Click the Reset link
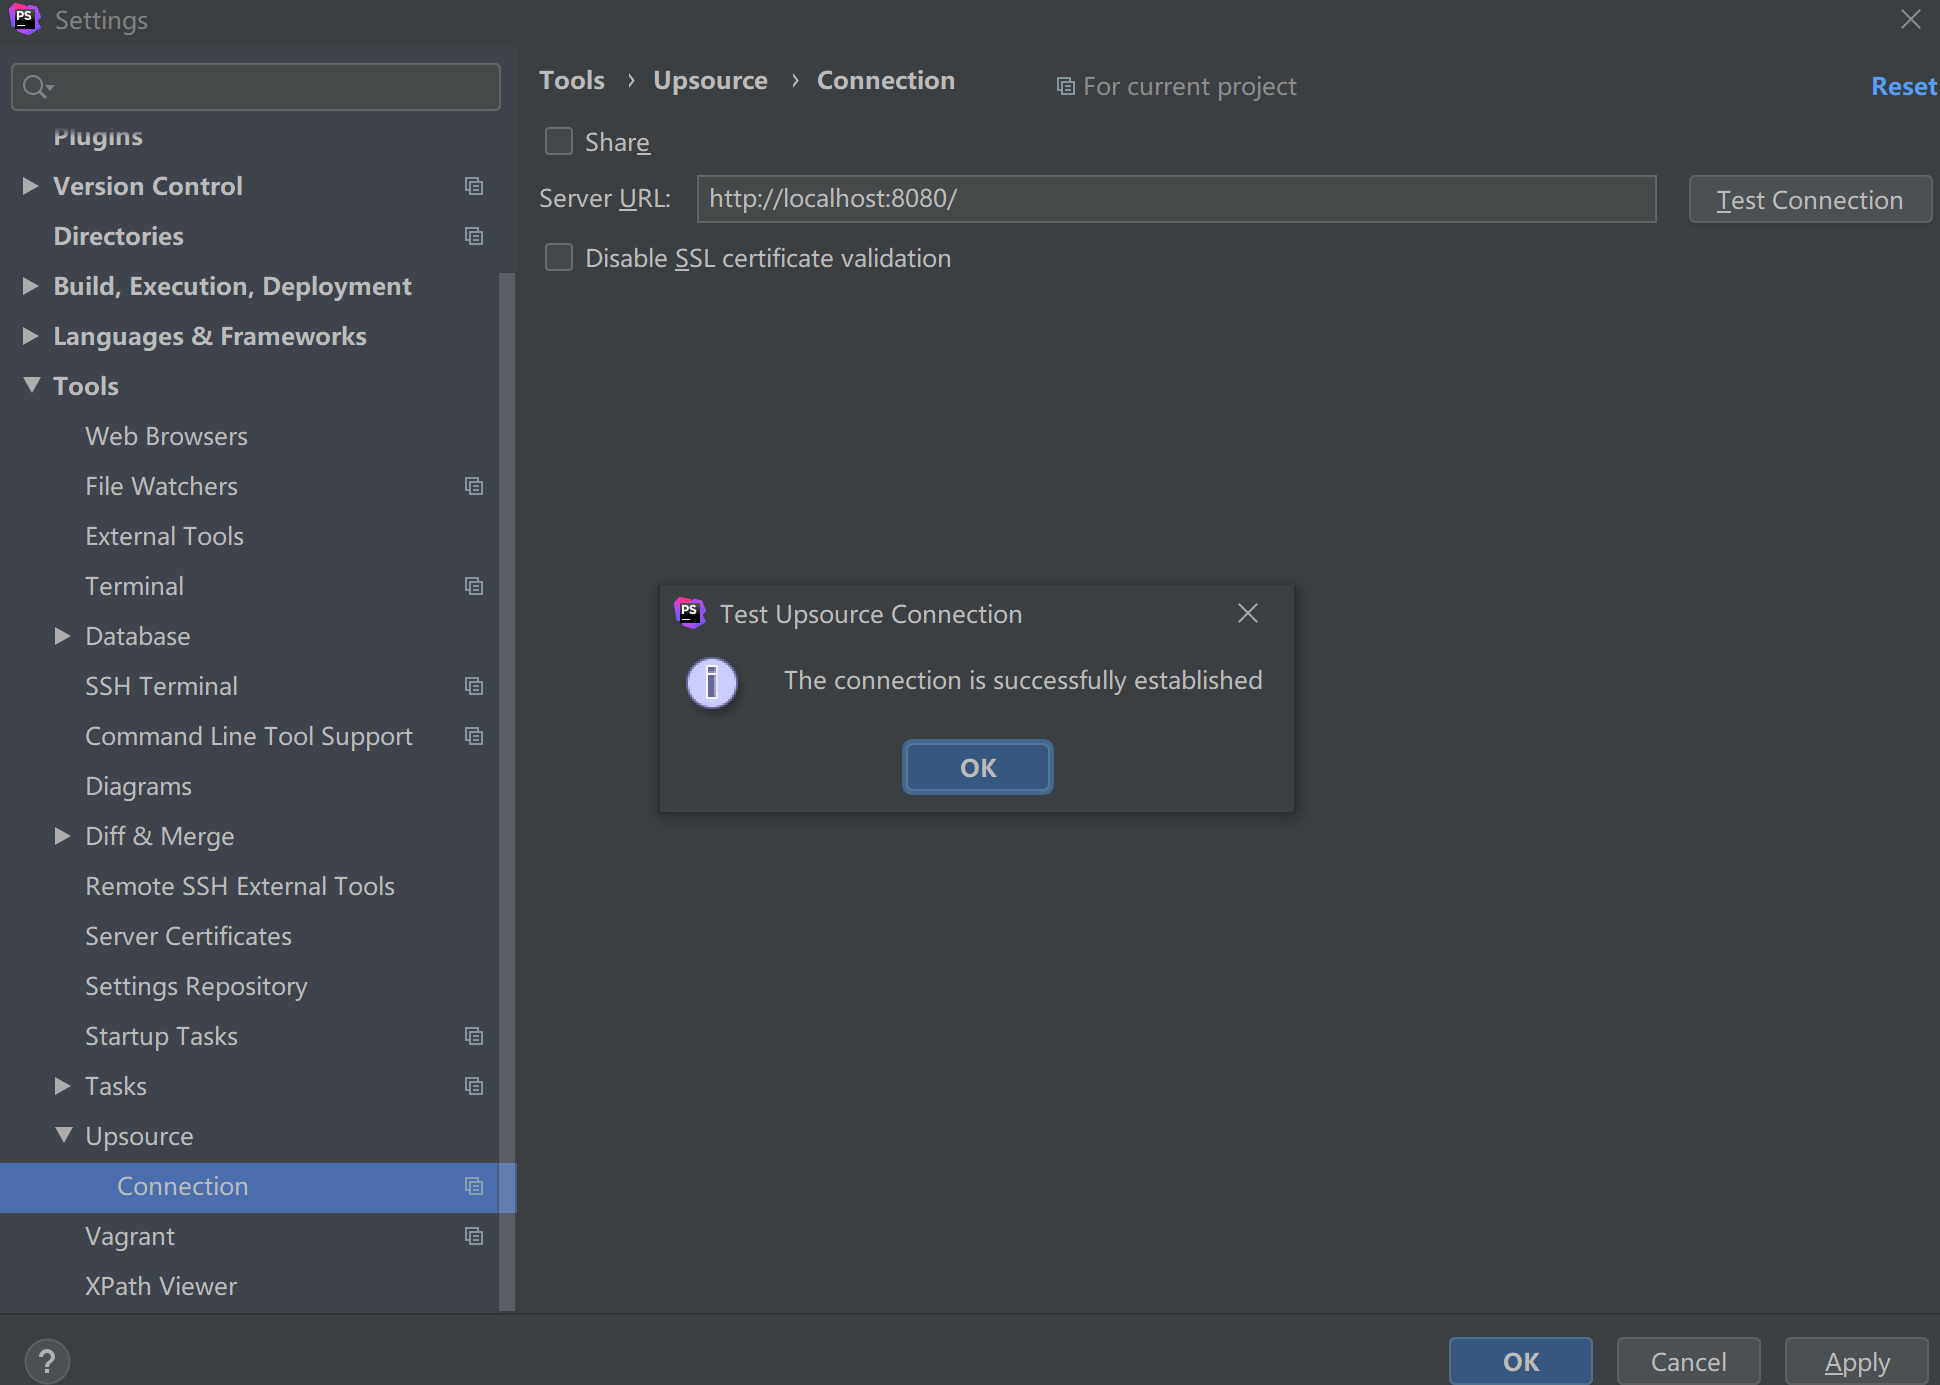The height and width of the screenshot is (1385, 1940). 1904,86
